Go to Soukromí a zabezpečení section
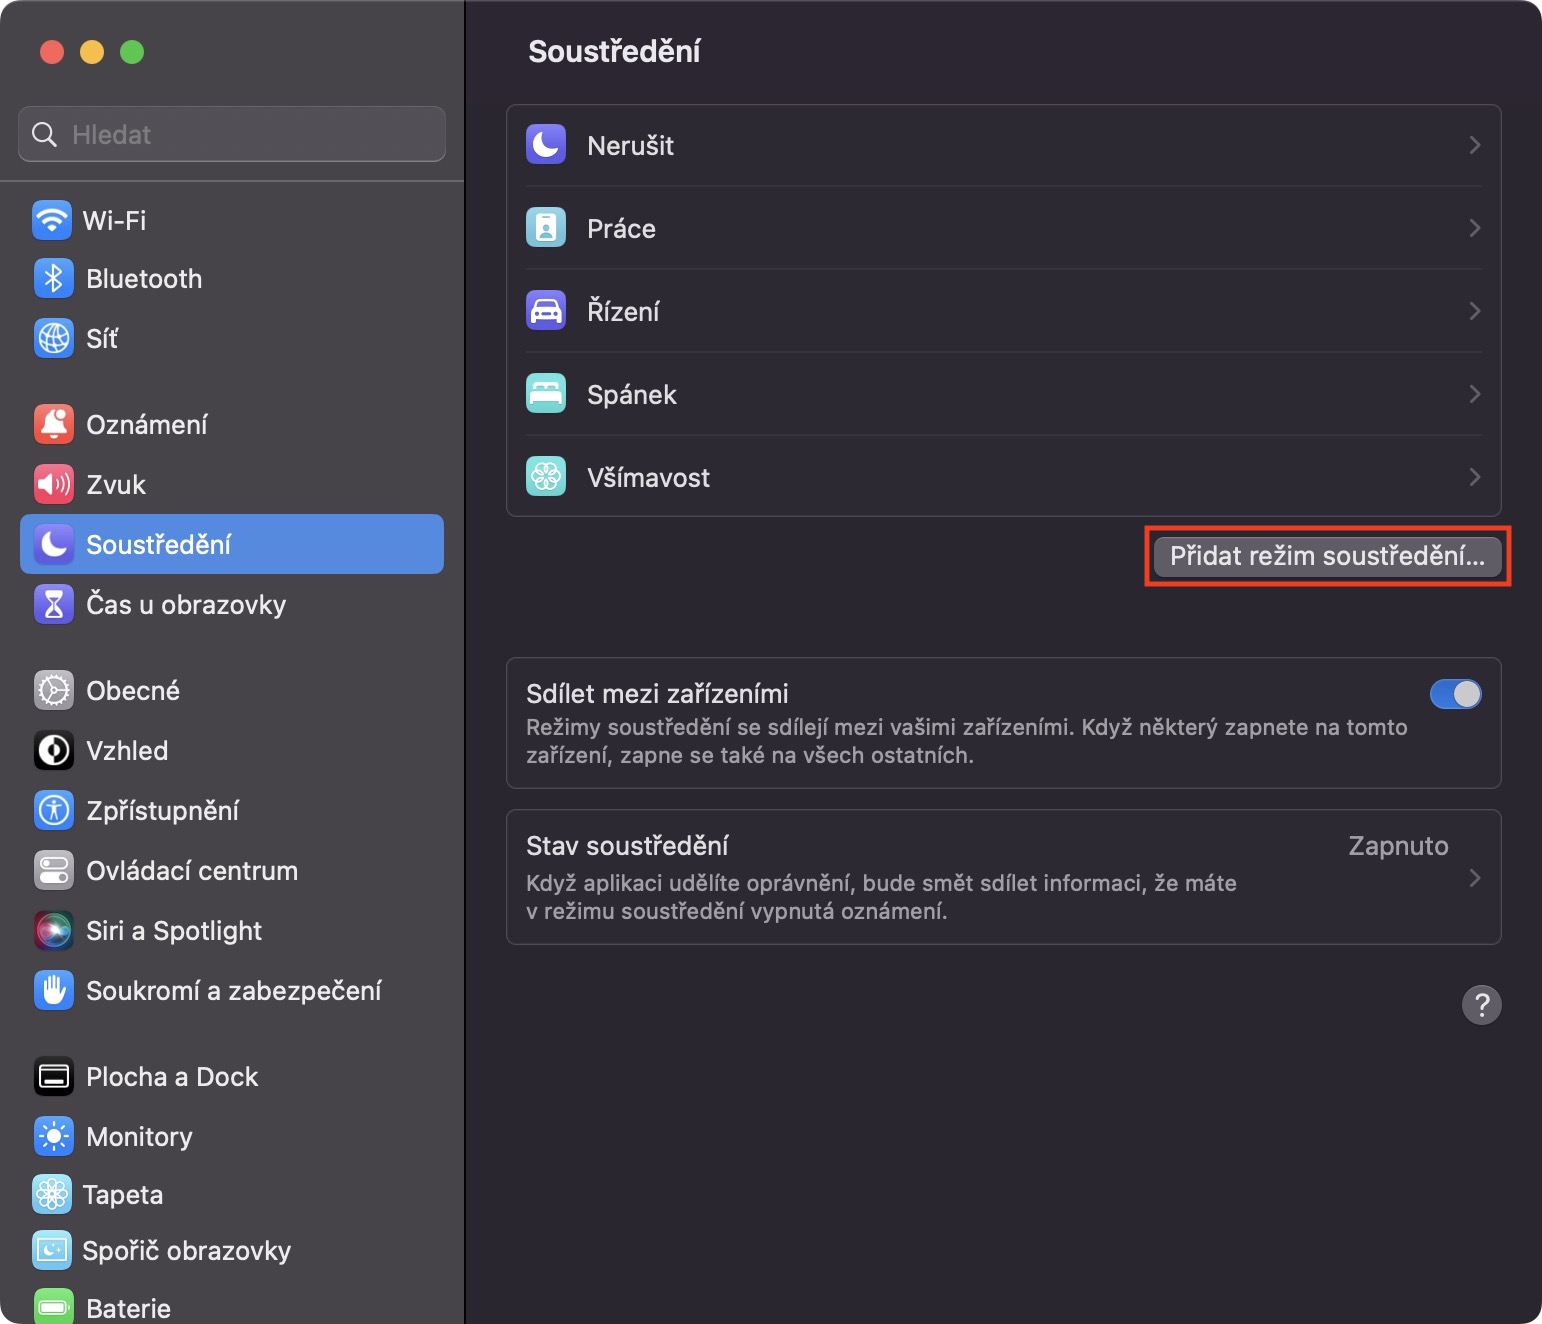1542x1324 pixels. [233, 991]
